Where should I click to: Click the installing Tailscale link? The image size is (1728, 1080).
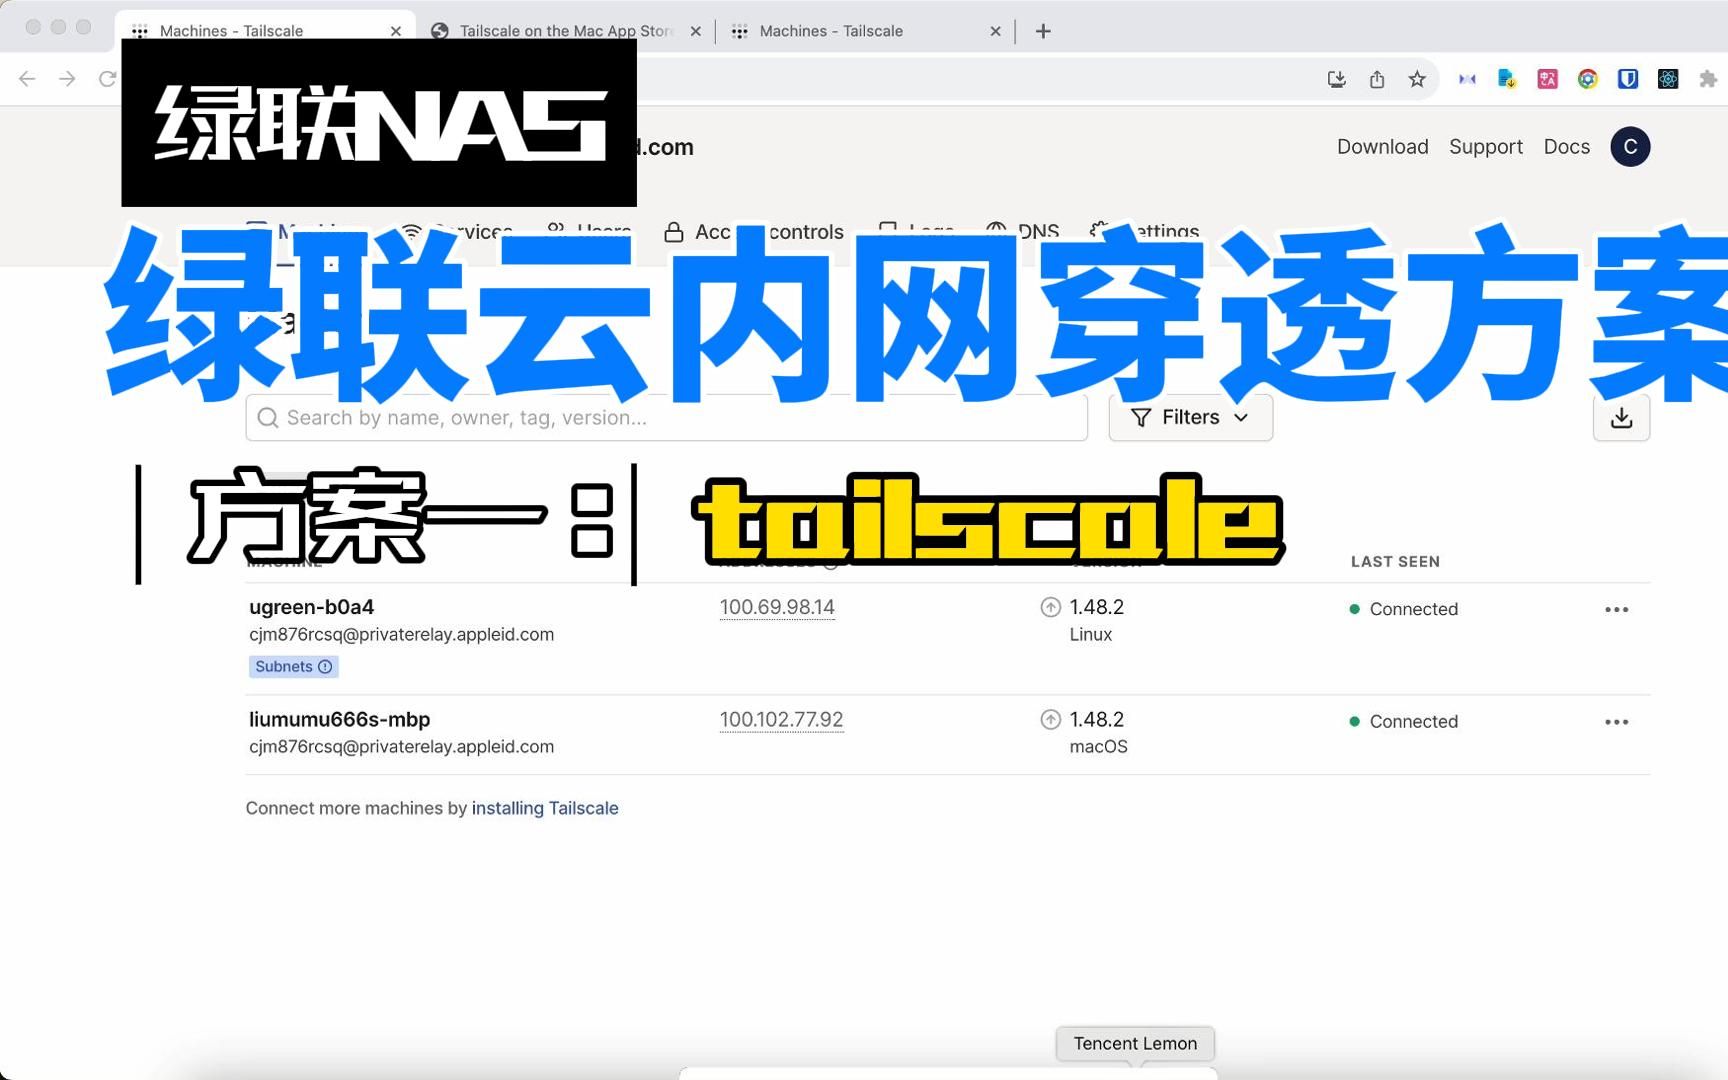(545, 808)
